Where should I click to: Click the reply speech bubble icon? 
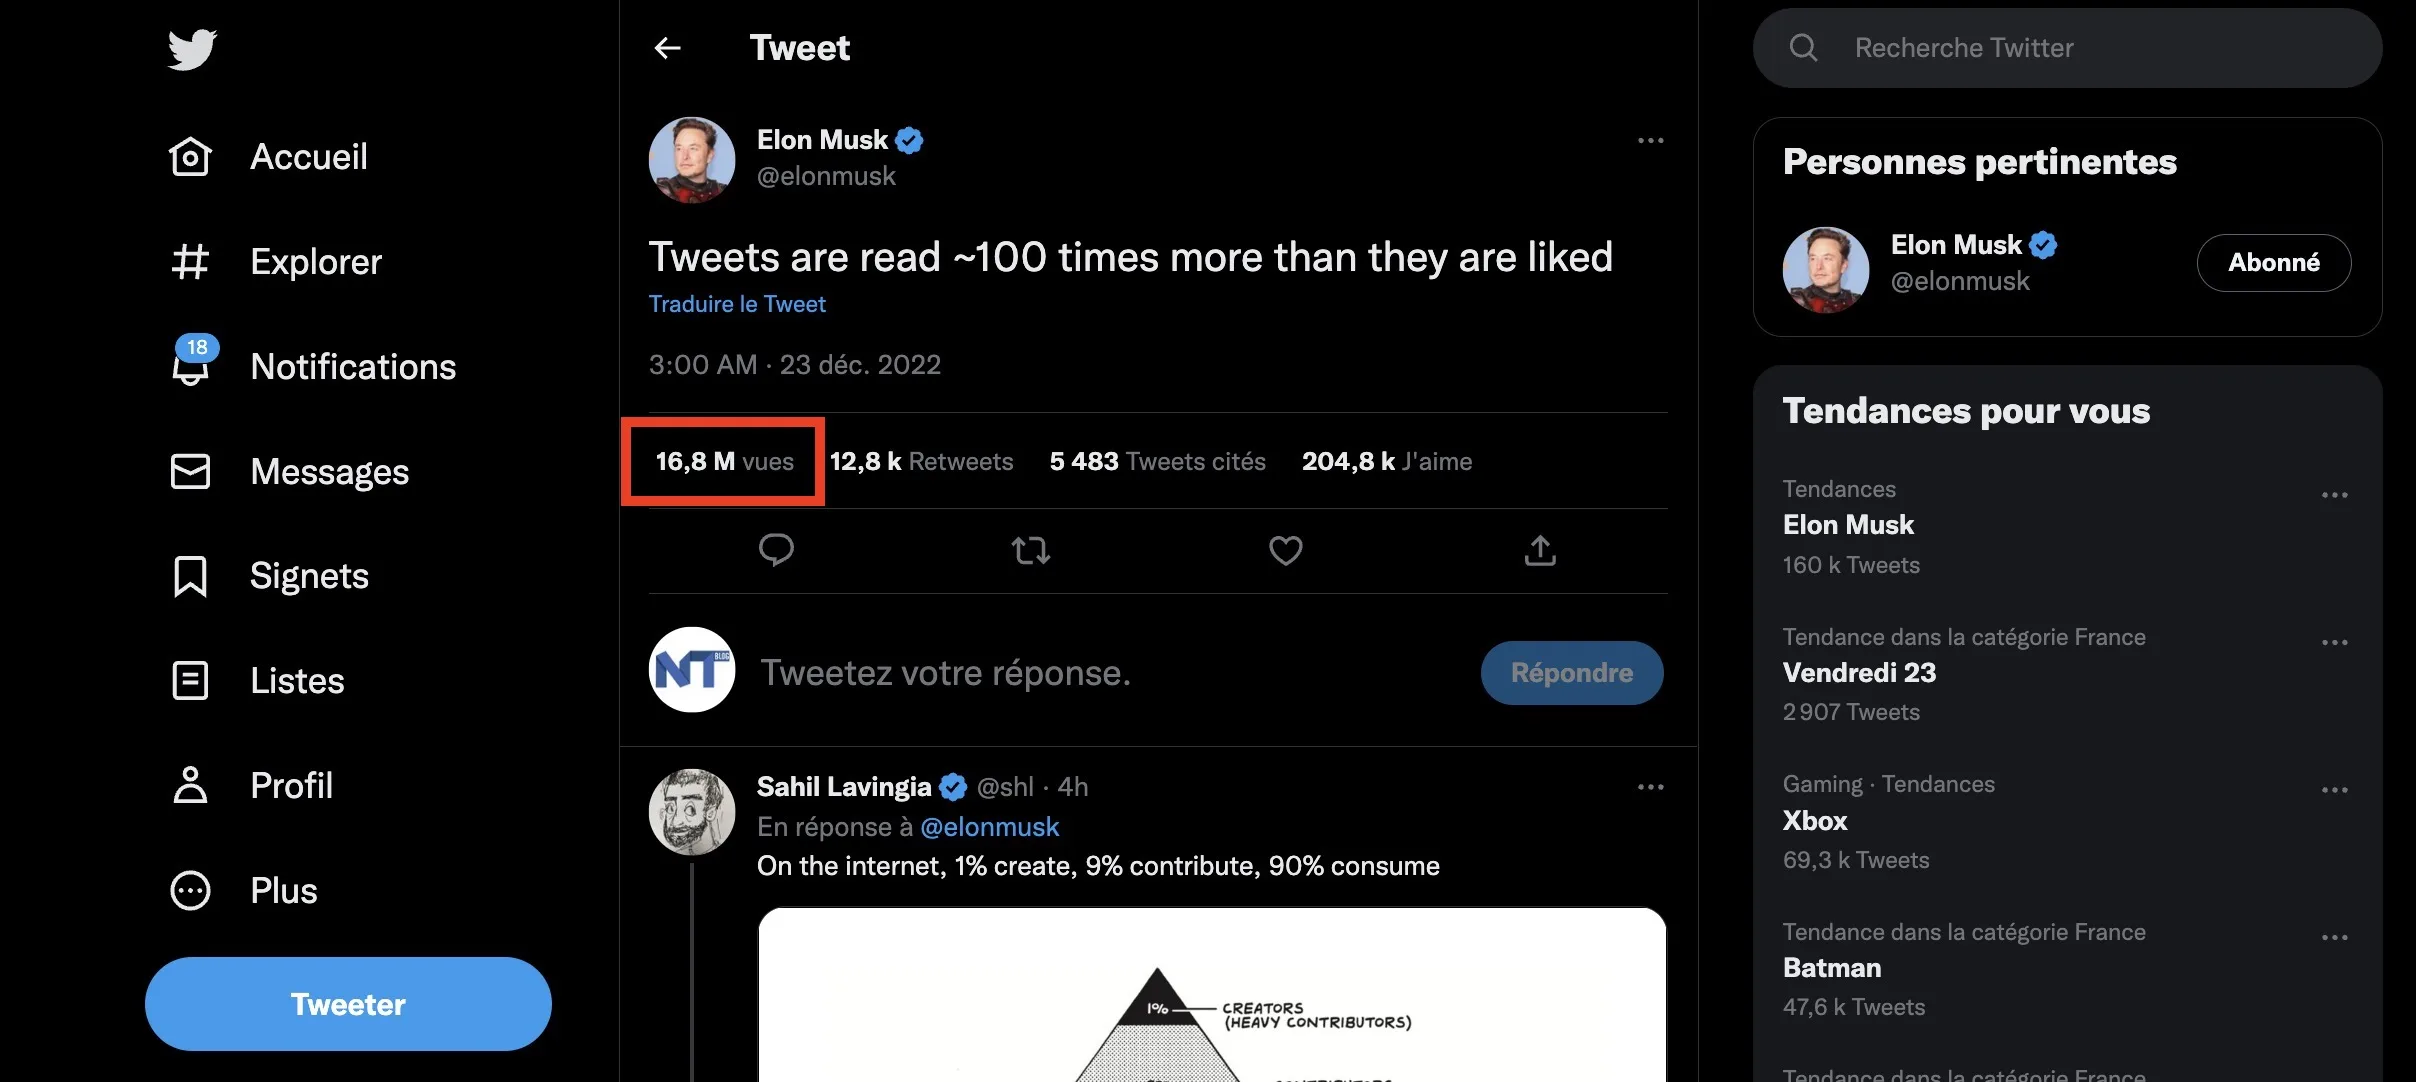click(776, 550)
